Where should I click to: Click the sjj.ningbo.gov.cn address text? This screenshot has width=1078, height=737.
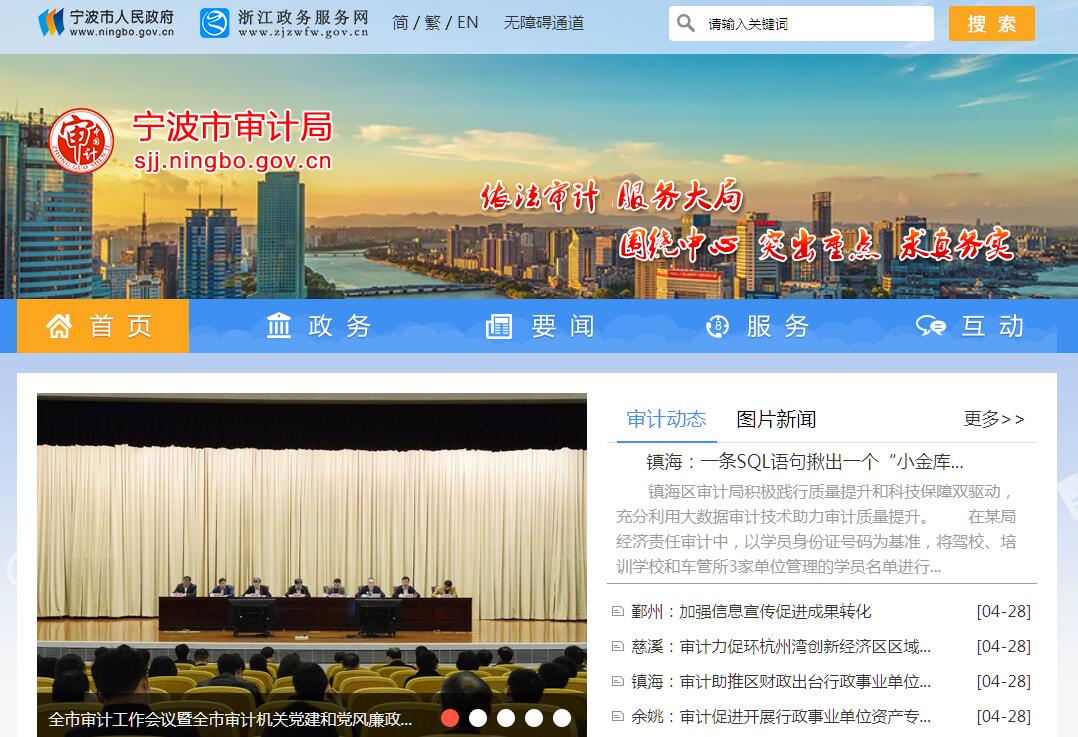point(232,161)
